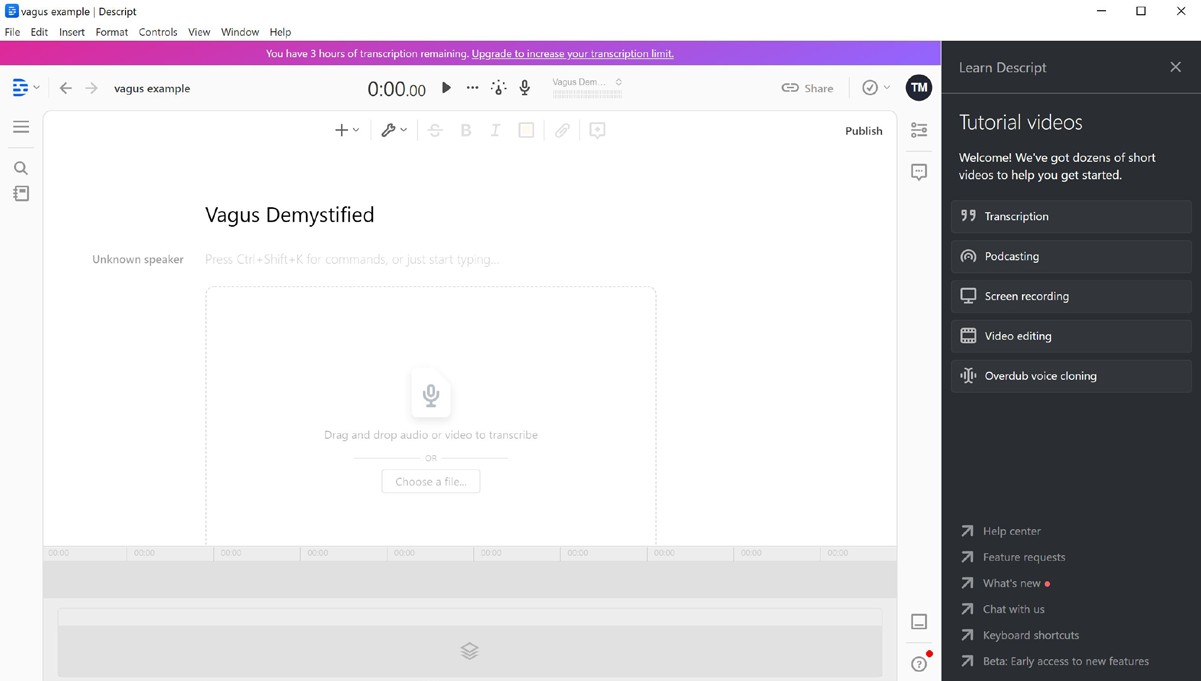Open the properties sliders panel icon

919,130
